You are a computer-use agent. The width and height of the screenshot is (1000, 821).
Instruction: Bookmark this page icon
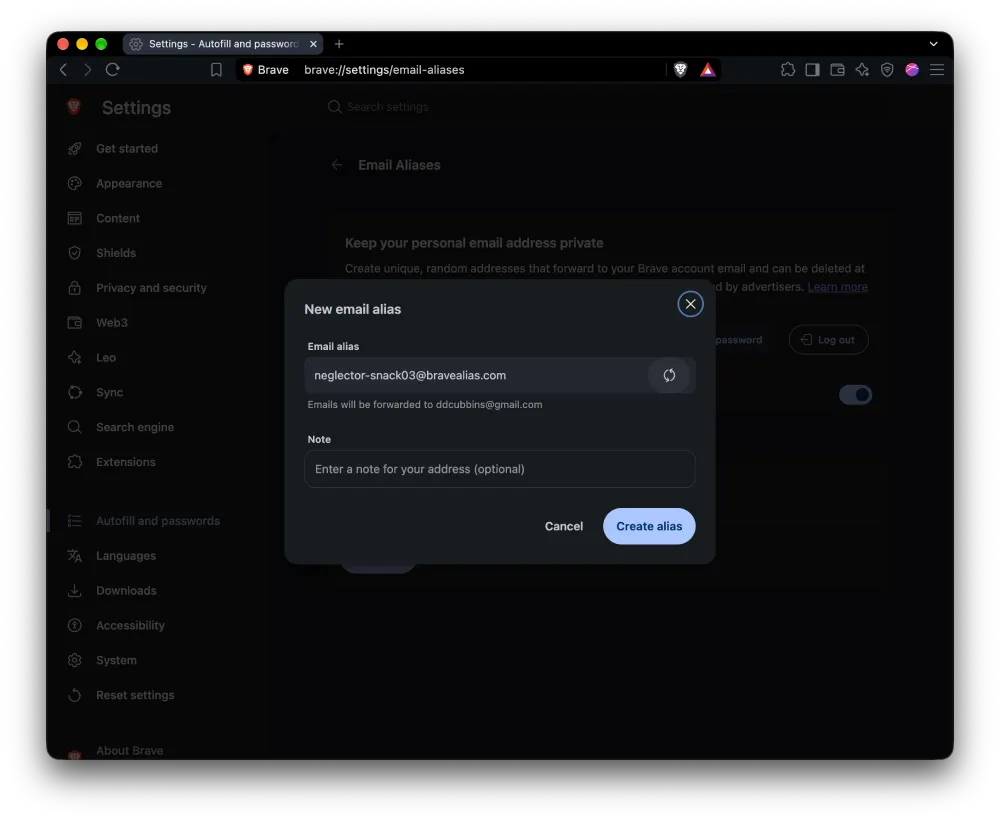pos(216,70)
